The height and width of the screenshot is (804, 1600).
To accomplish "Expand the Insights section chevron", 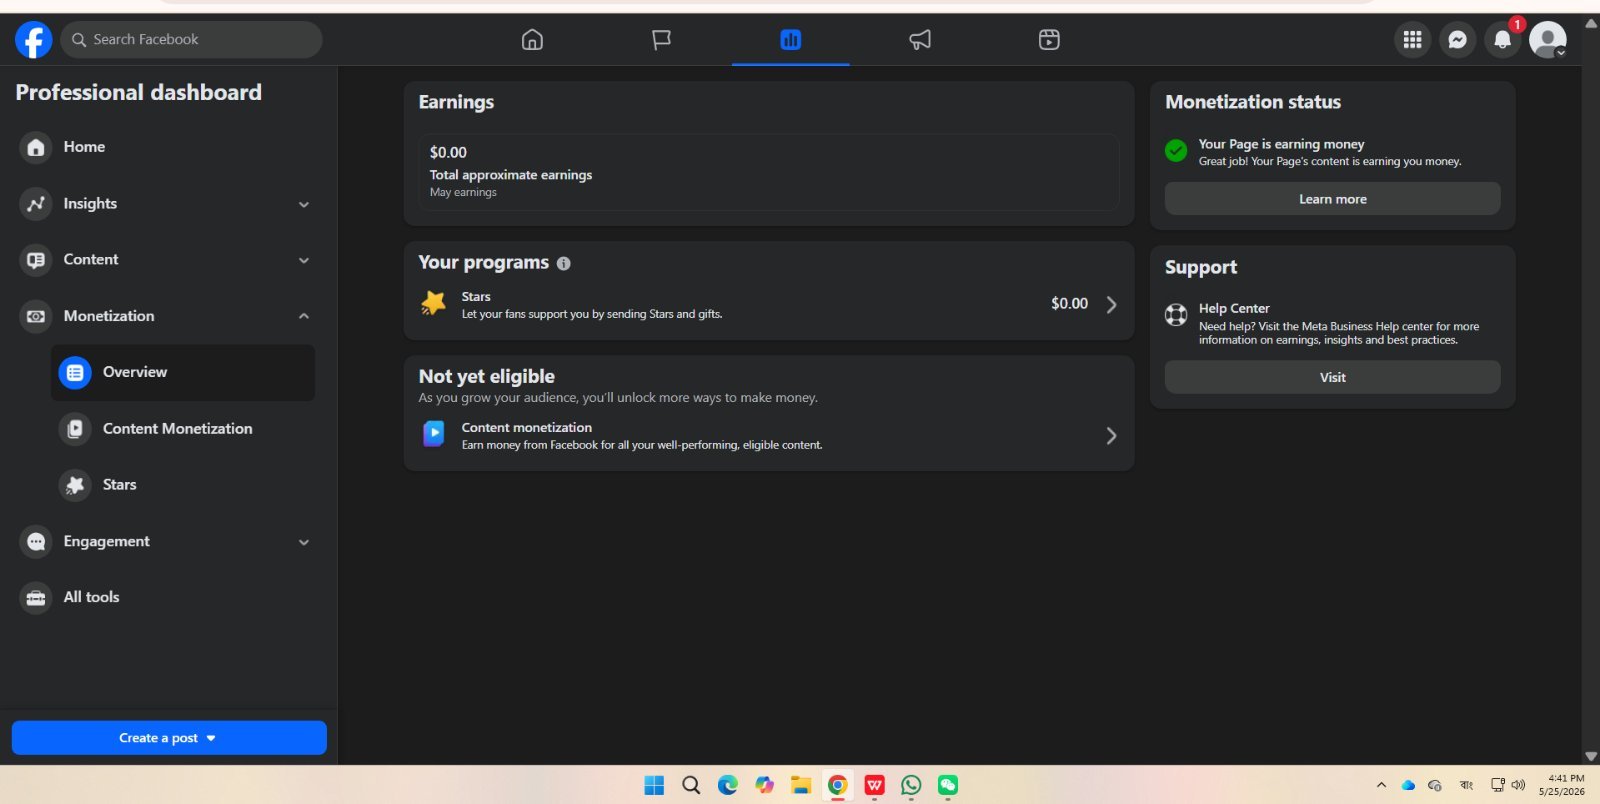I will tap(304, 204).
